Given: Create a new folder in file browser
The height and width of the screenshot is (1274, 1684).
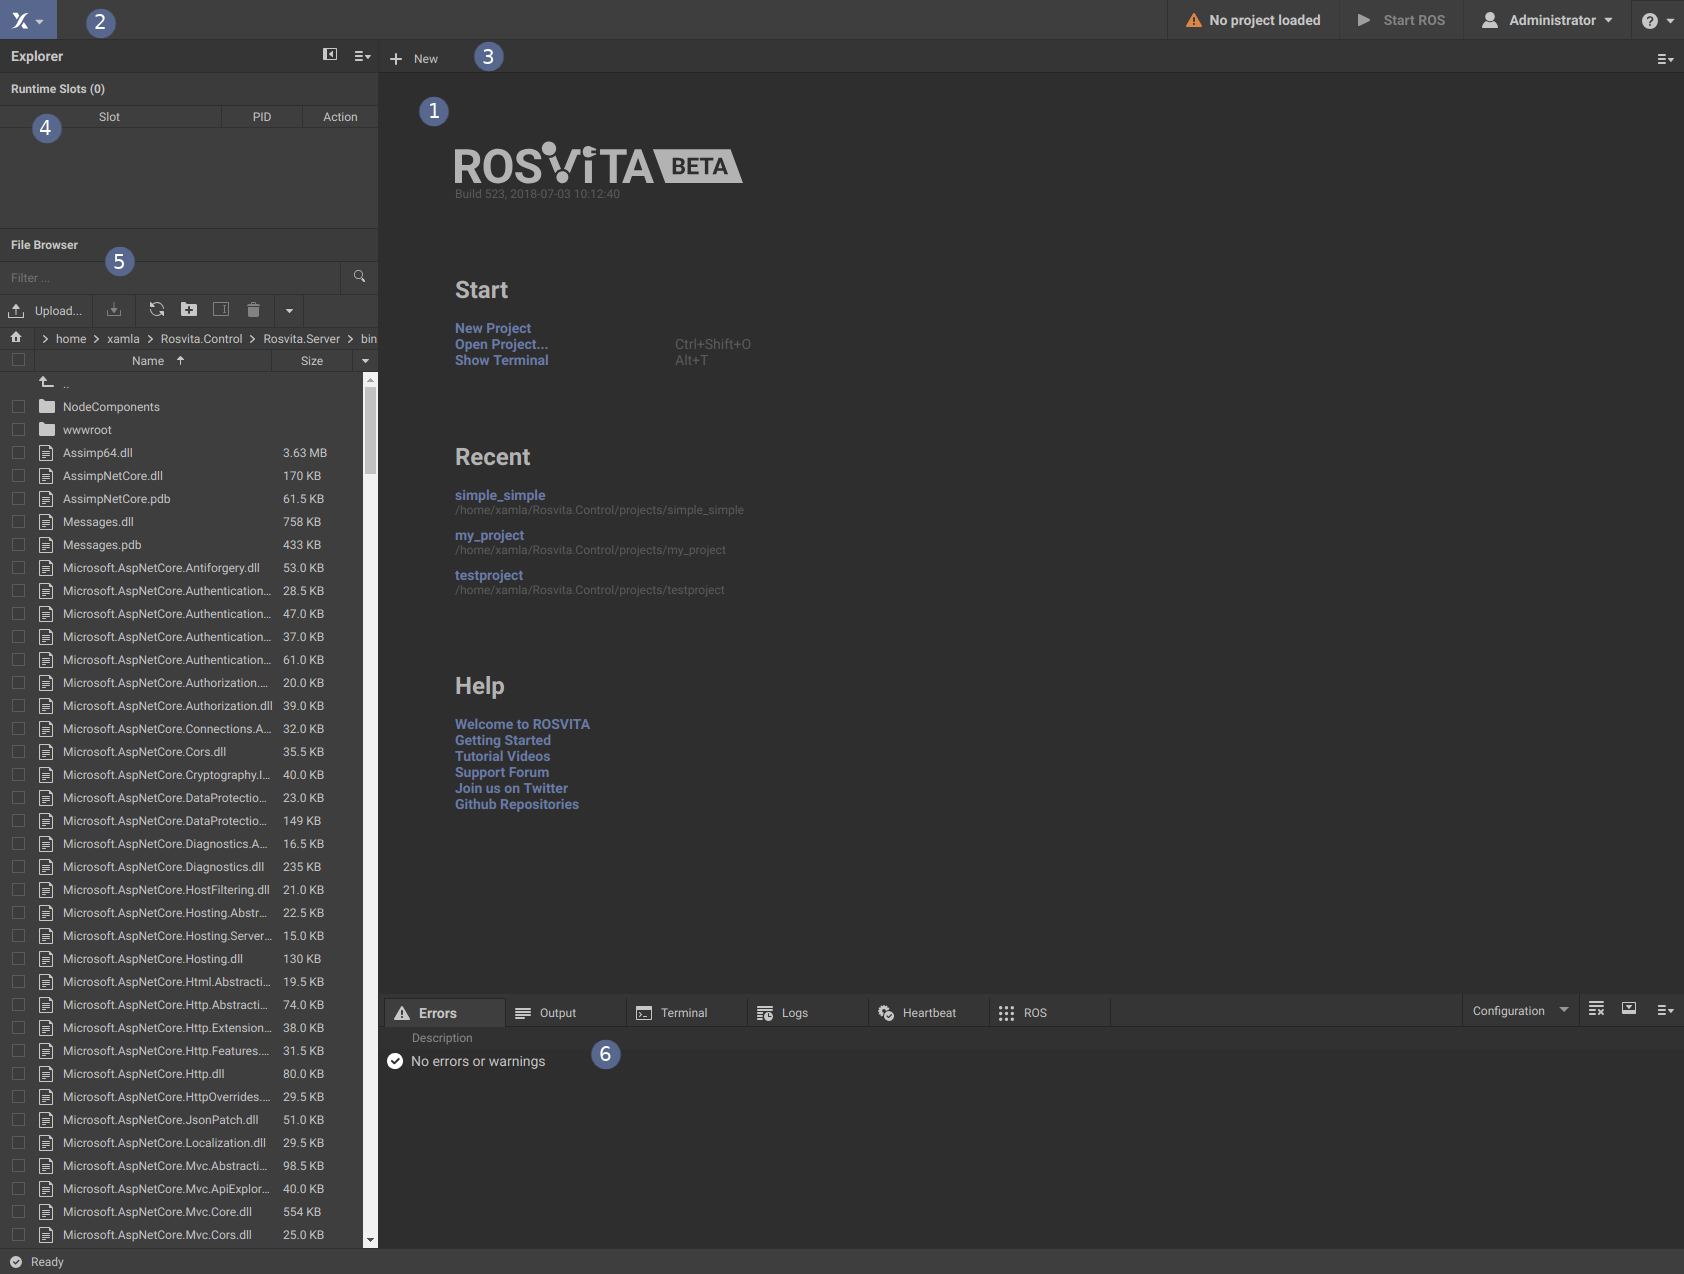Looking at the screenshot, I should 189,310.
